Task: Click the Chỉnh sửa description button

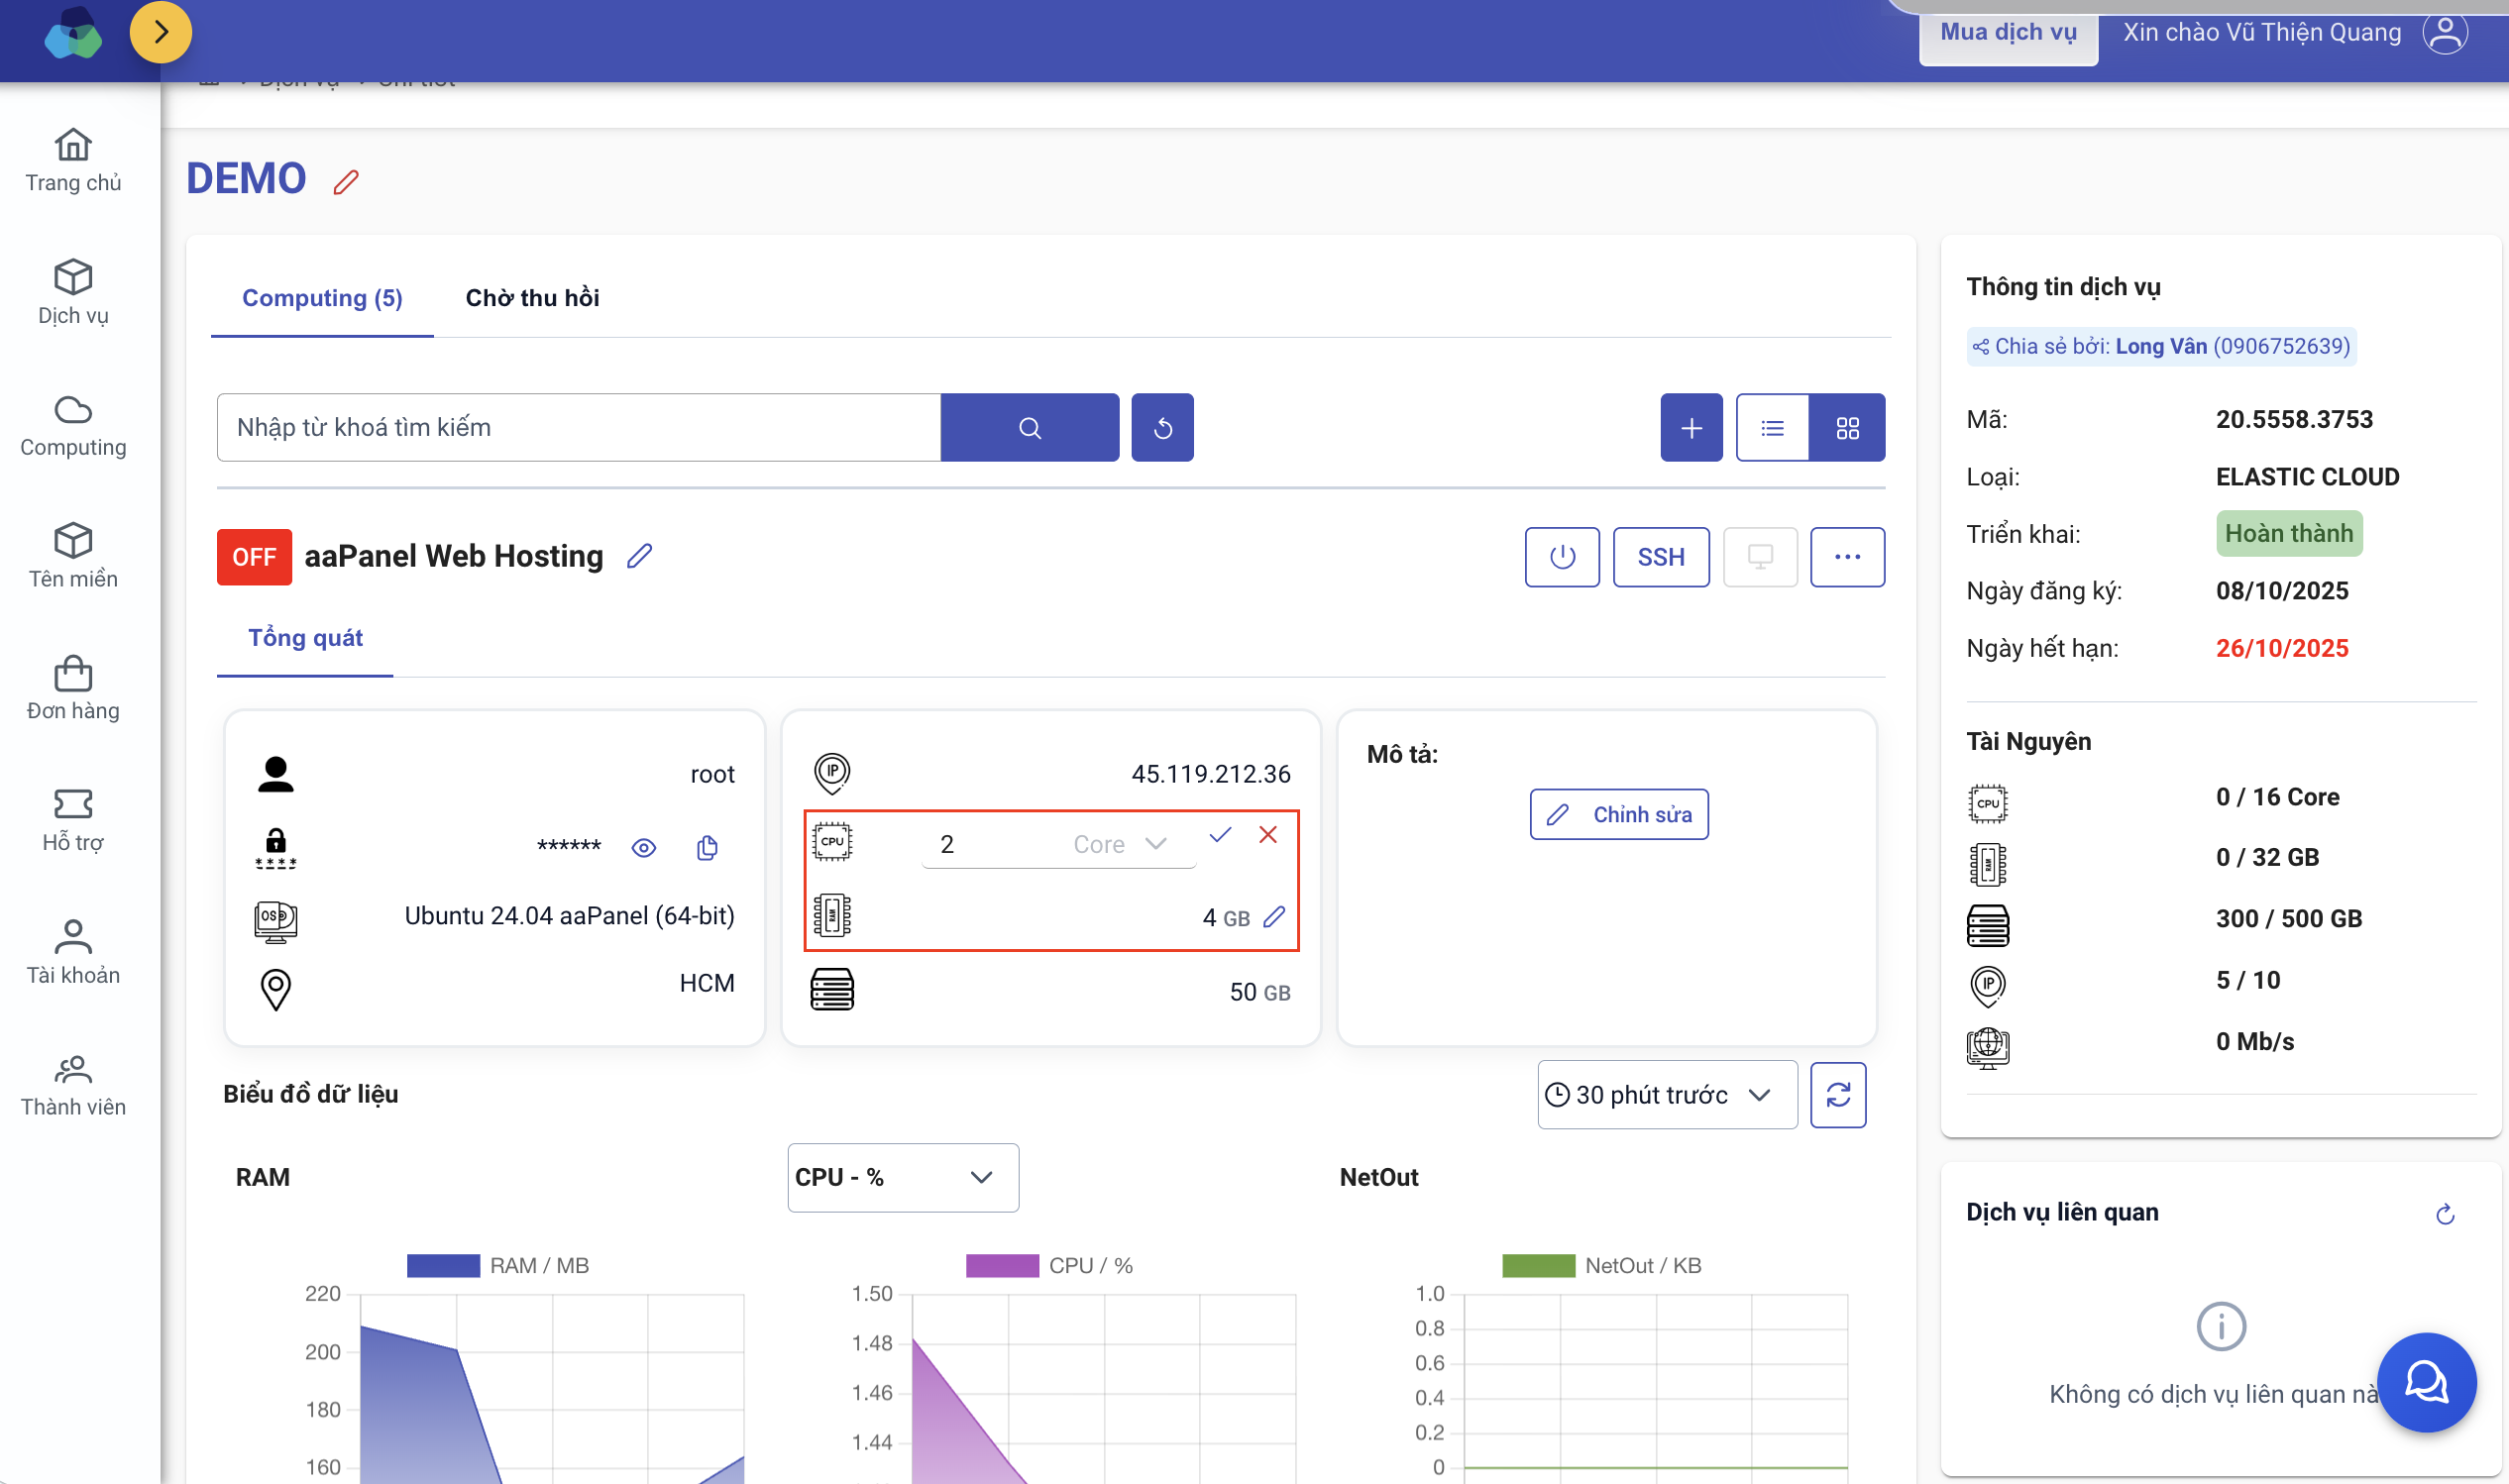Action: pyautogui.click(x=1618, y=815)
